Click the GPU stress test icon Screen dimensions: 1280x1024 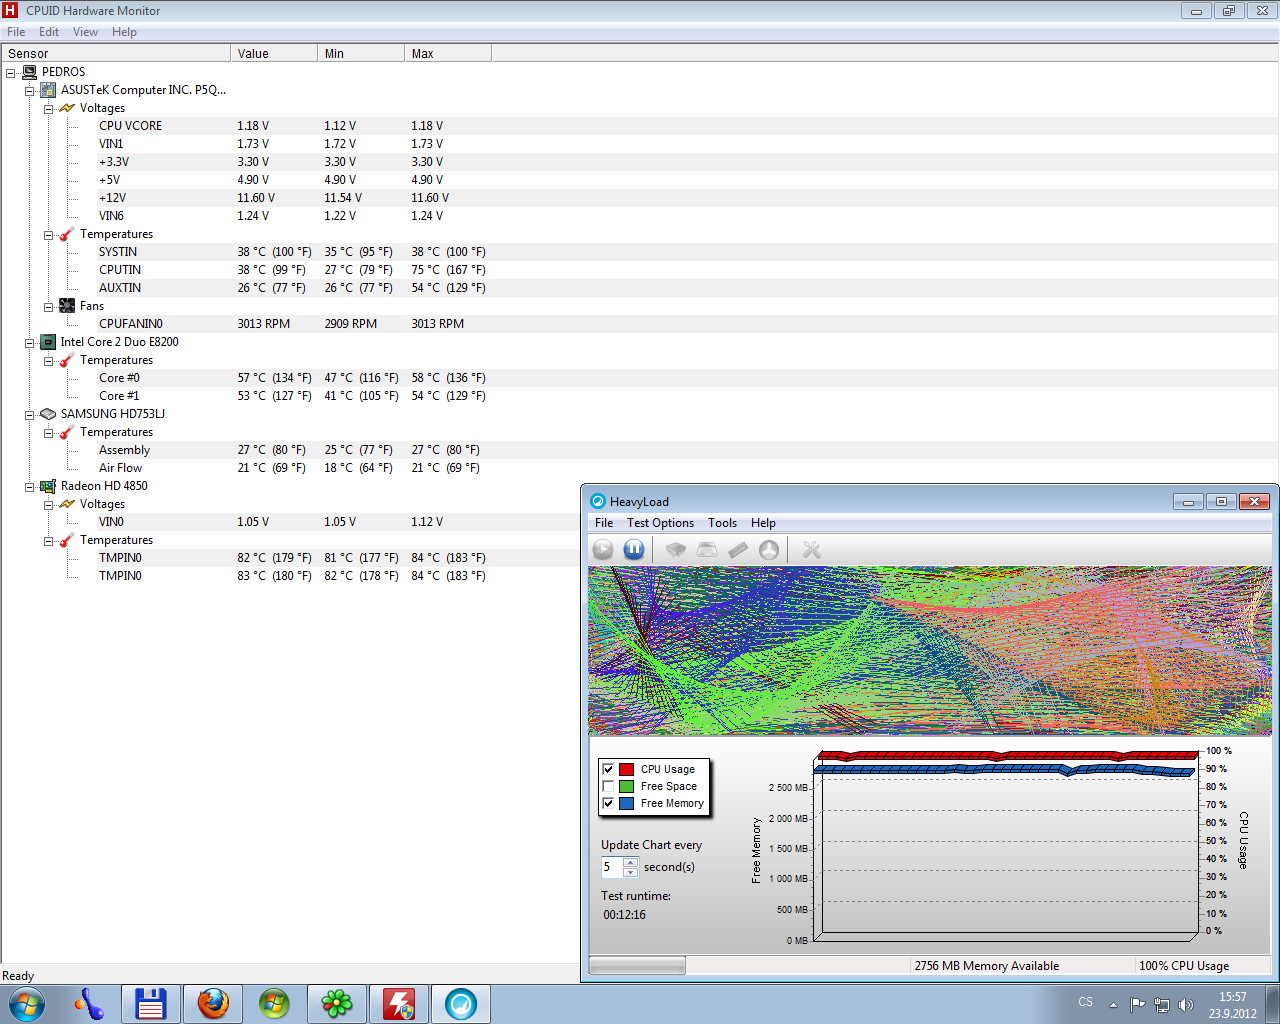pos(769,549)
